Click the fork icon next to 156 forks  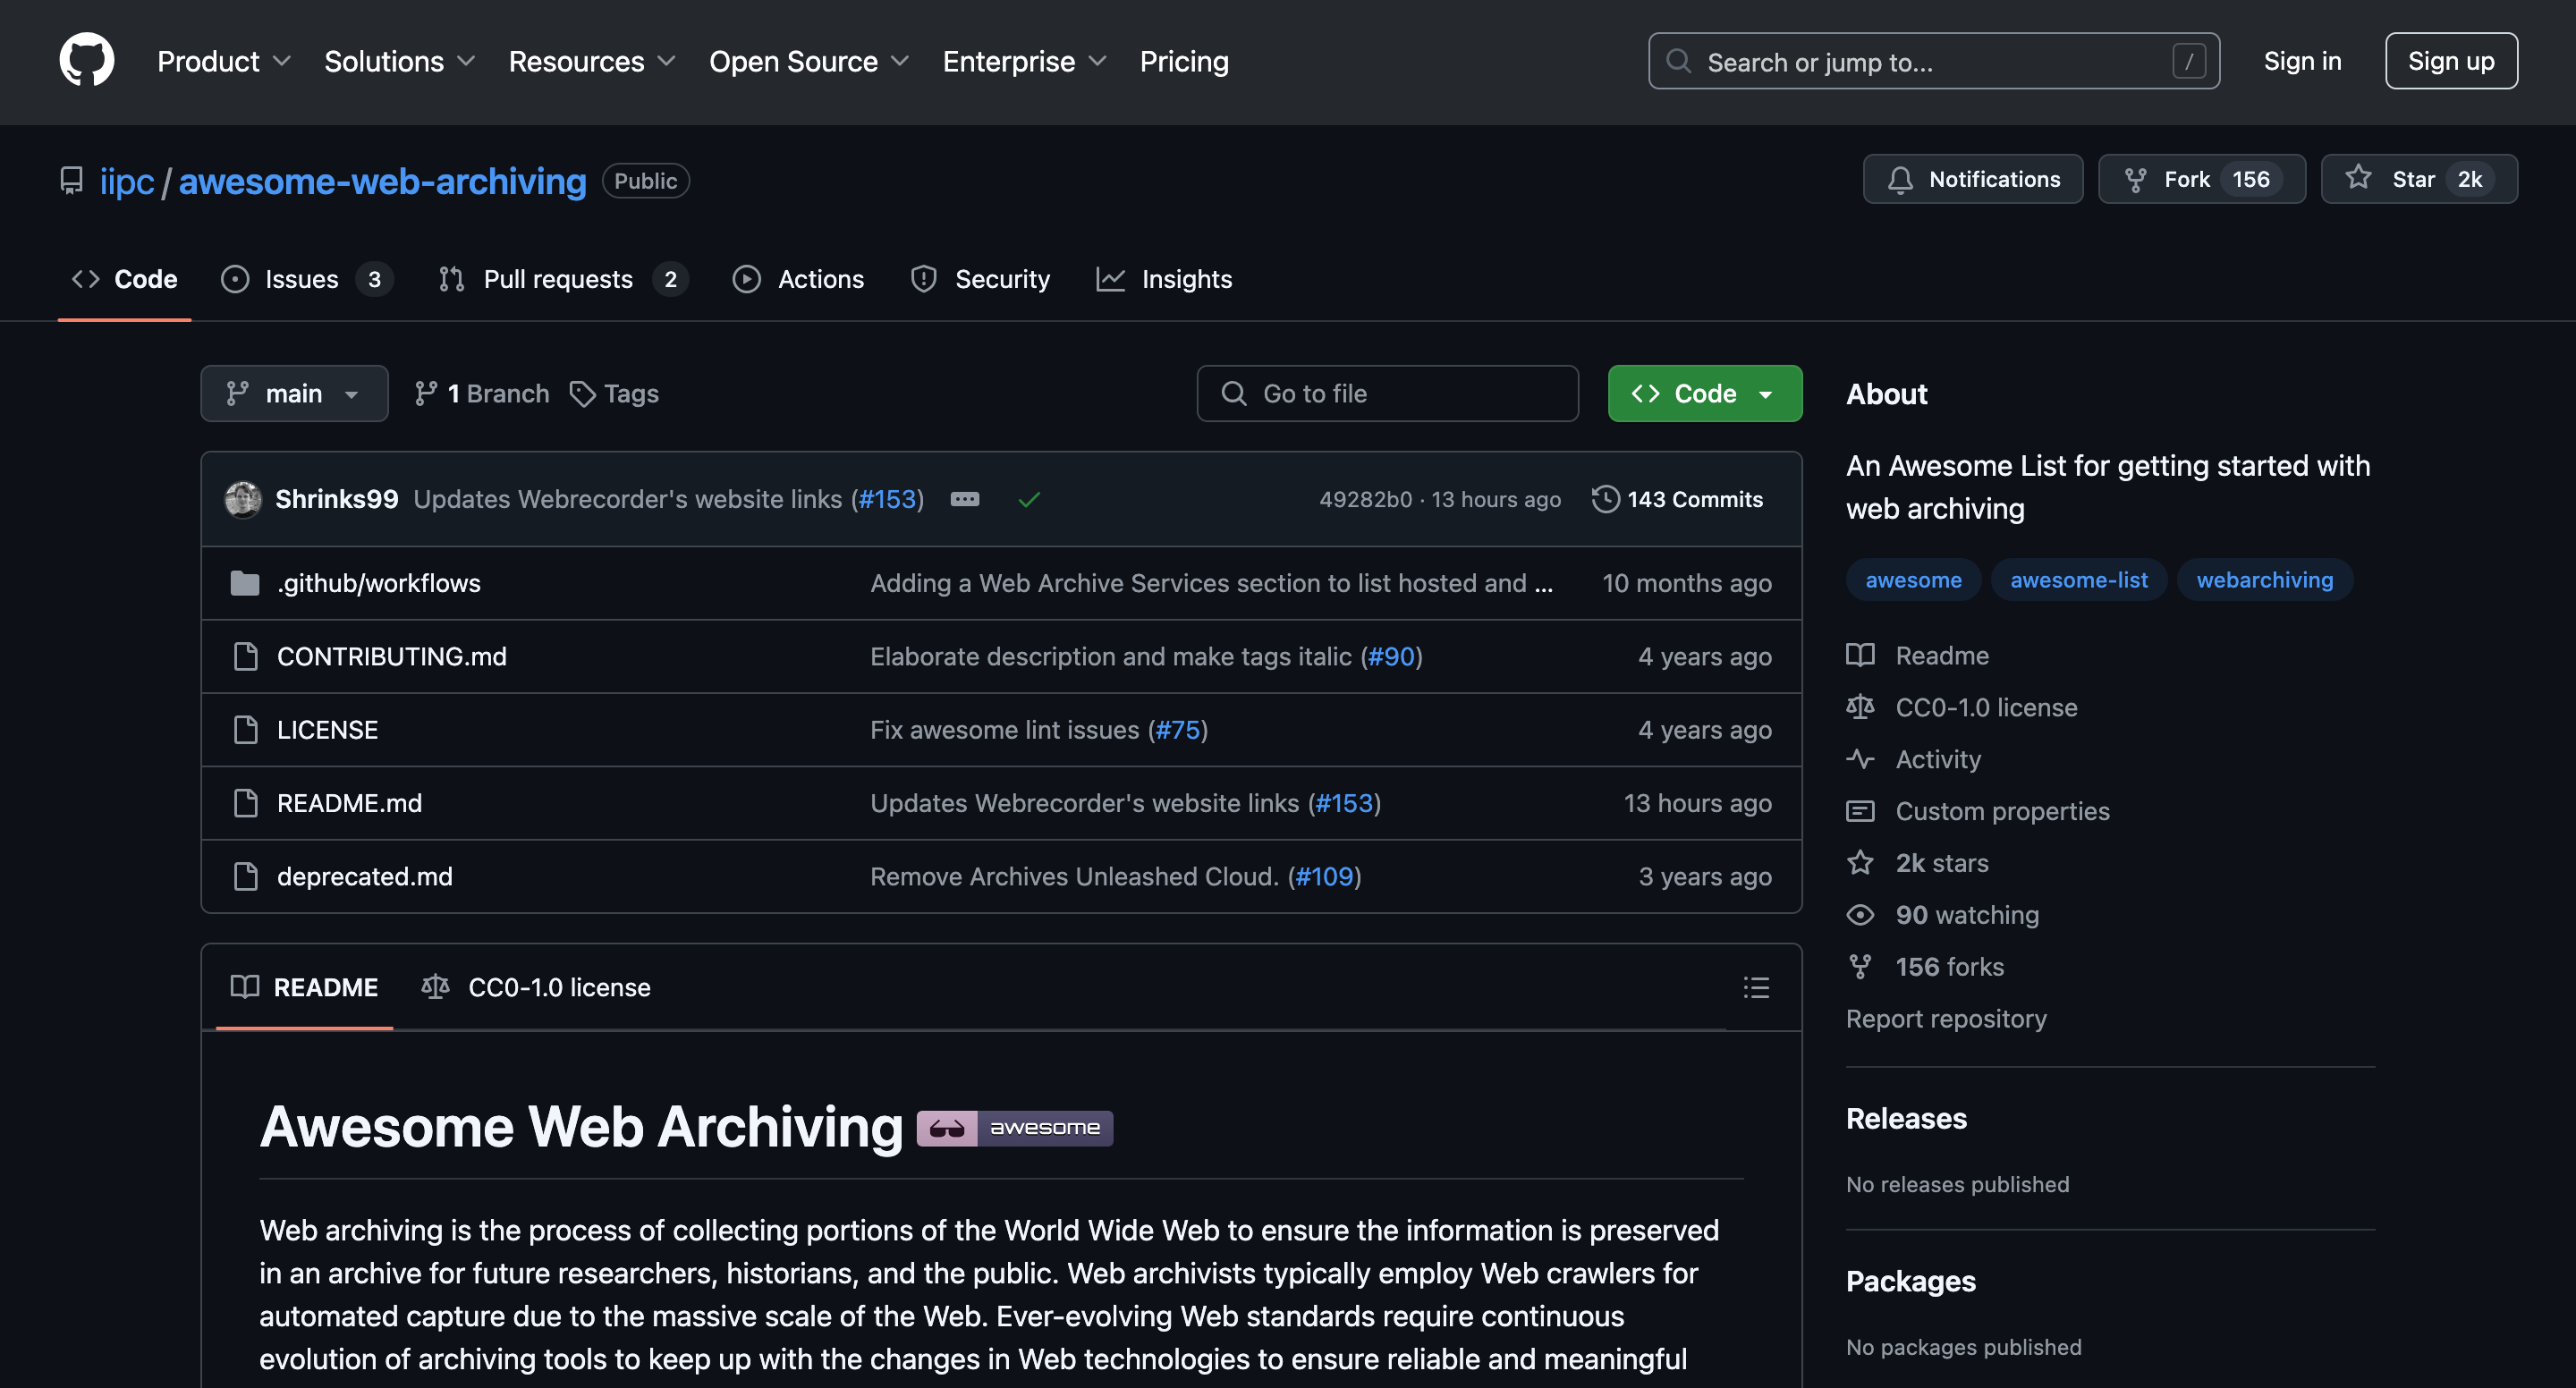[x=1860, y=967]
